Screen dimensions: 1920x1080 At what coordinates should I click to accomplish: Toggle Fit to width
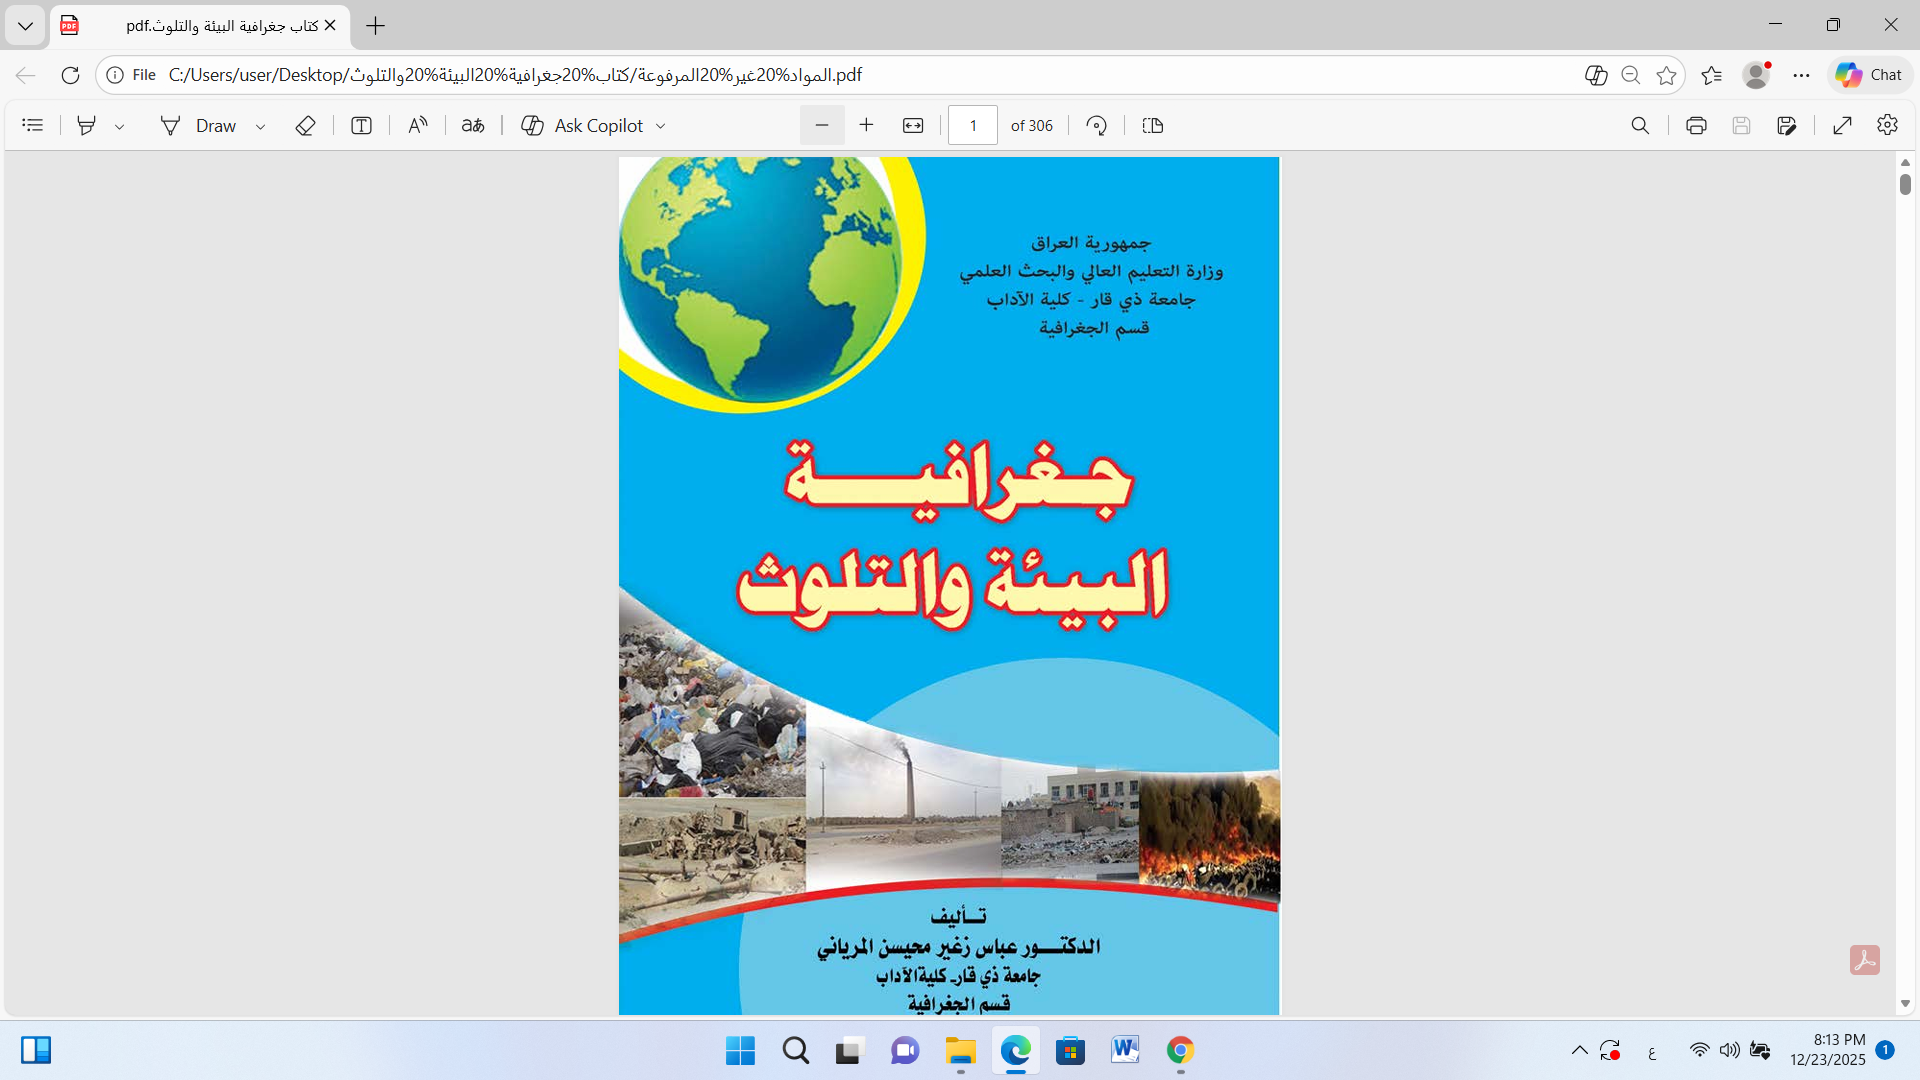(x=913, y=125)
